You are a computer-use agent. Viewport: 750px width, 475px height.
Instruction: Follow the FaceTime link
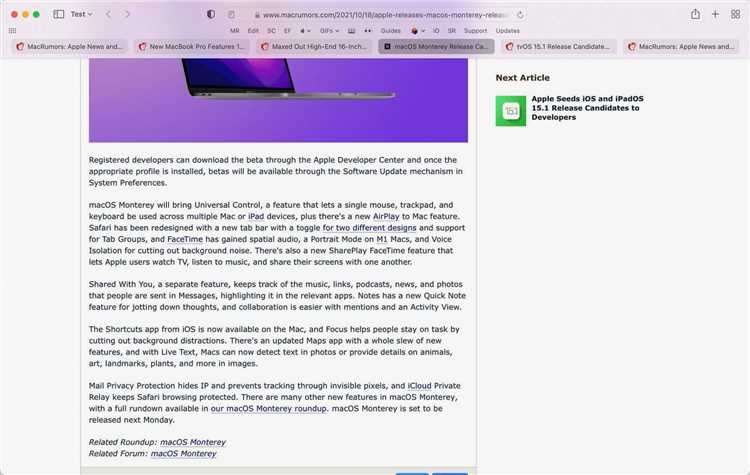[185, 239]
